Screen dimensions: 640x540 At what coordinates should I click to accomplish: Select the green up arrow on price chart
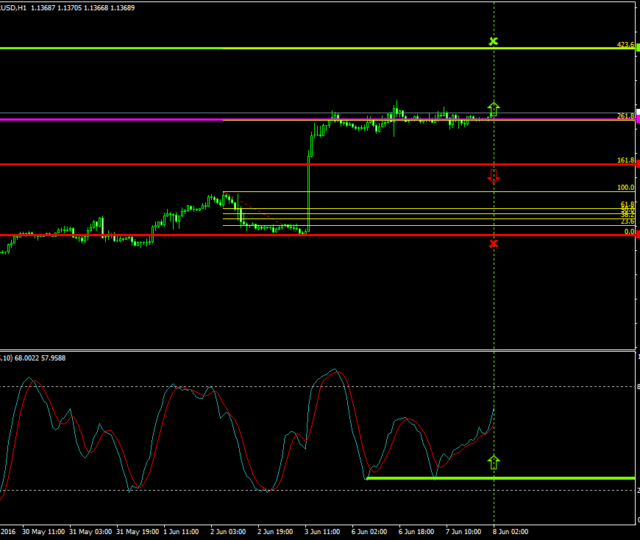pyautogui.click(x=493, y=108)
